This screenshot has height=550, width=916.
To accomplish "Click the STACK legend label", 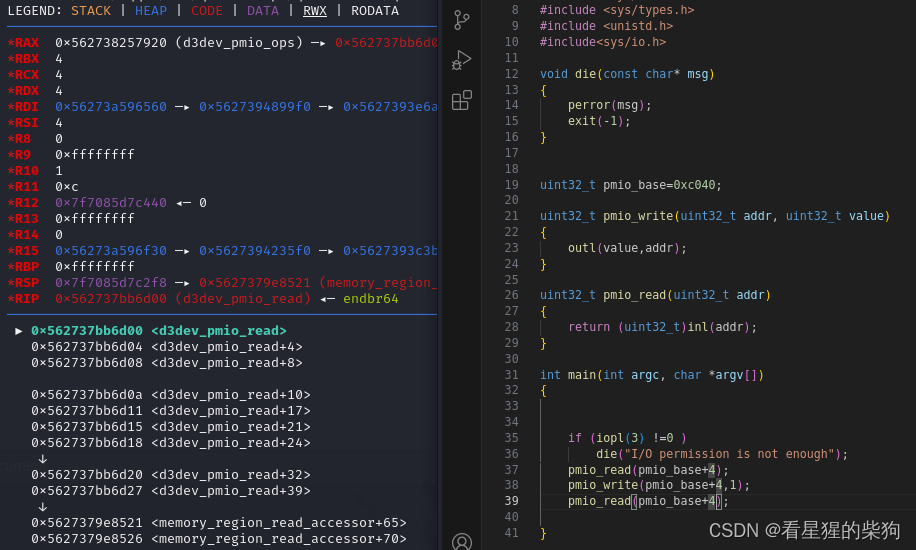I will (91, 11).
